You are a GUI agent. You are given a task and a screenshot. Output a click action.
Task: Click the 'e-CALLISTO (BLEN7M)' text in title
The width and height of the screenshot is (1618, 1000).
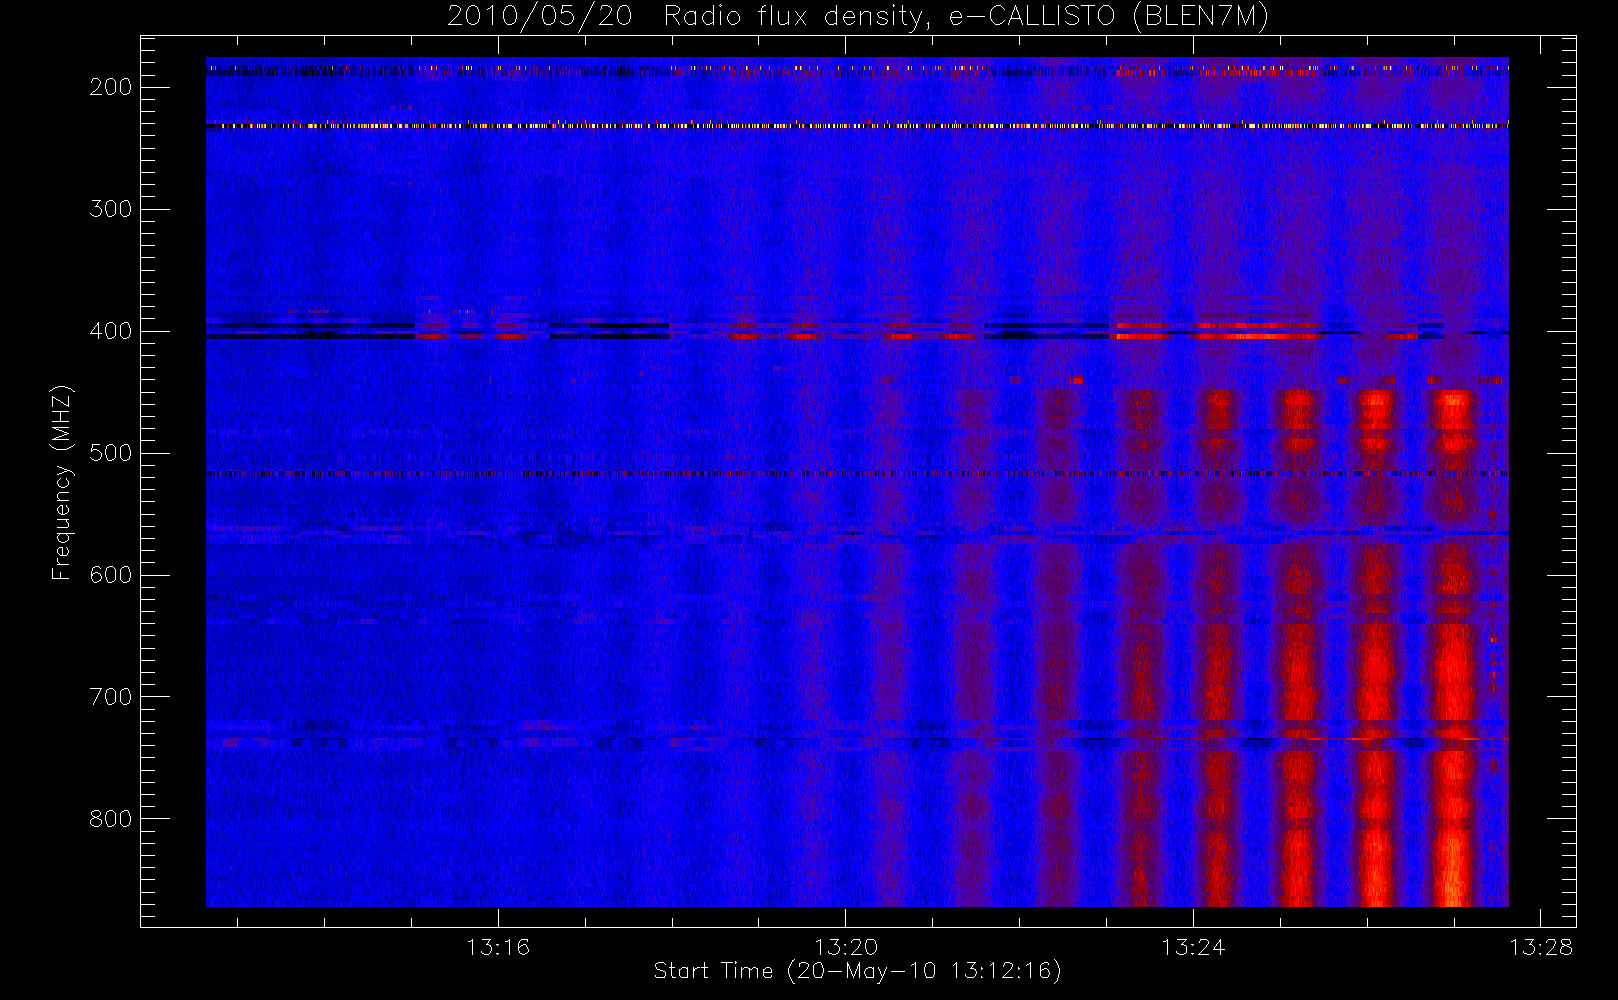point(1109,17)
